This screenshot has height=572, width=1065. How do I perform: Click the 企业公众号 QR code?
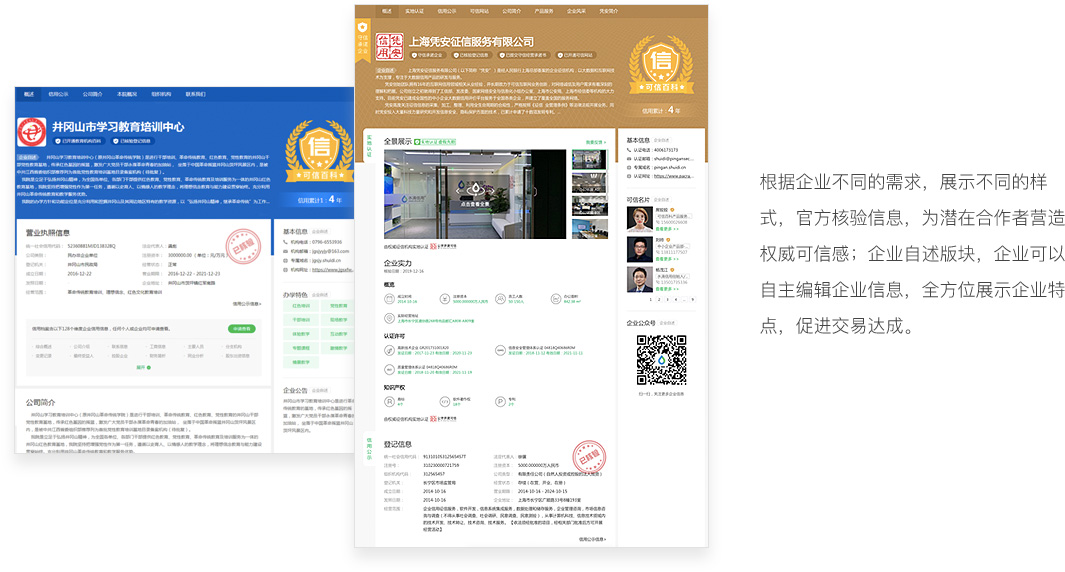point(661,361)
